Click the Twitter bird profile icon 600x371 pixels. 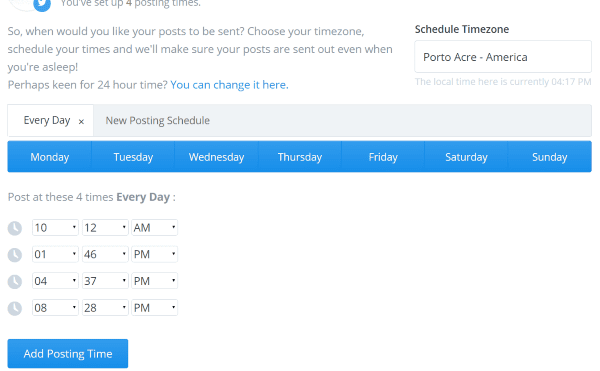[42, 5]
